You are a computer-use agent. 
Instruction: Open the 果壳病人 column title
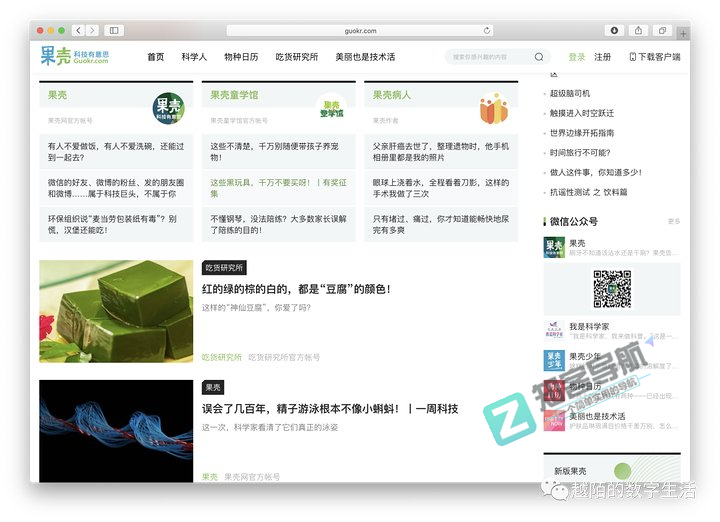click(392, 95)
